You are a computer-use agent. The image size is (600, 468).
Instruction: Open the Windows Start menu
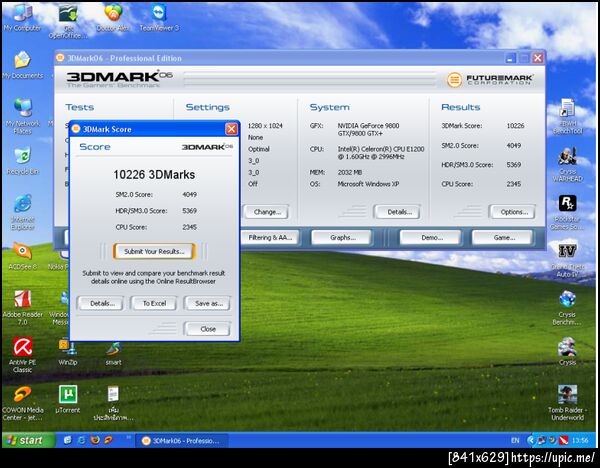click(x=27, y=440)
